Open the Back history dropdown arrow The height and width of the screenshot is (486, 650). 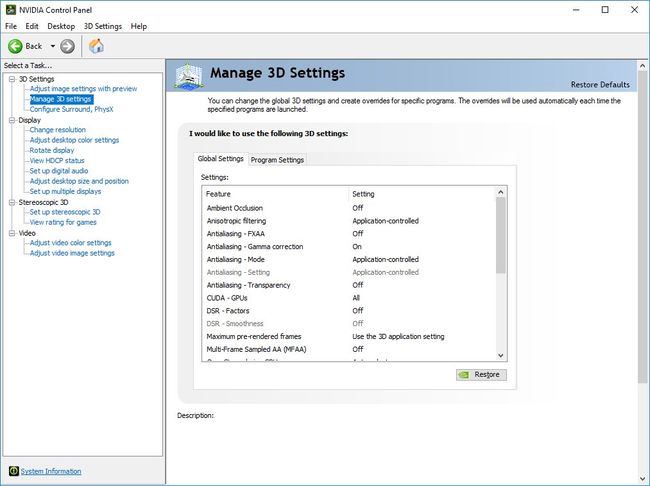(x=53, y=46)
